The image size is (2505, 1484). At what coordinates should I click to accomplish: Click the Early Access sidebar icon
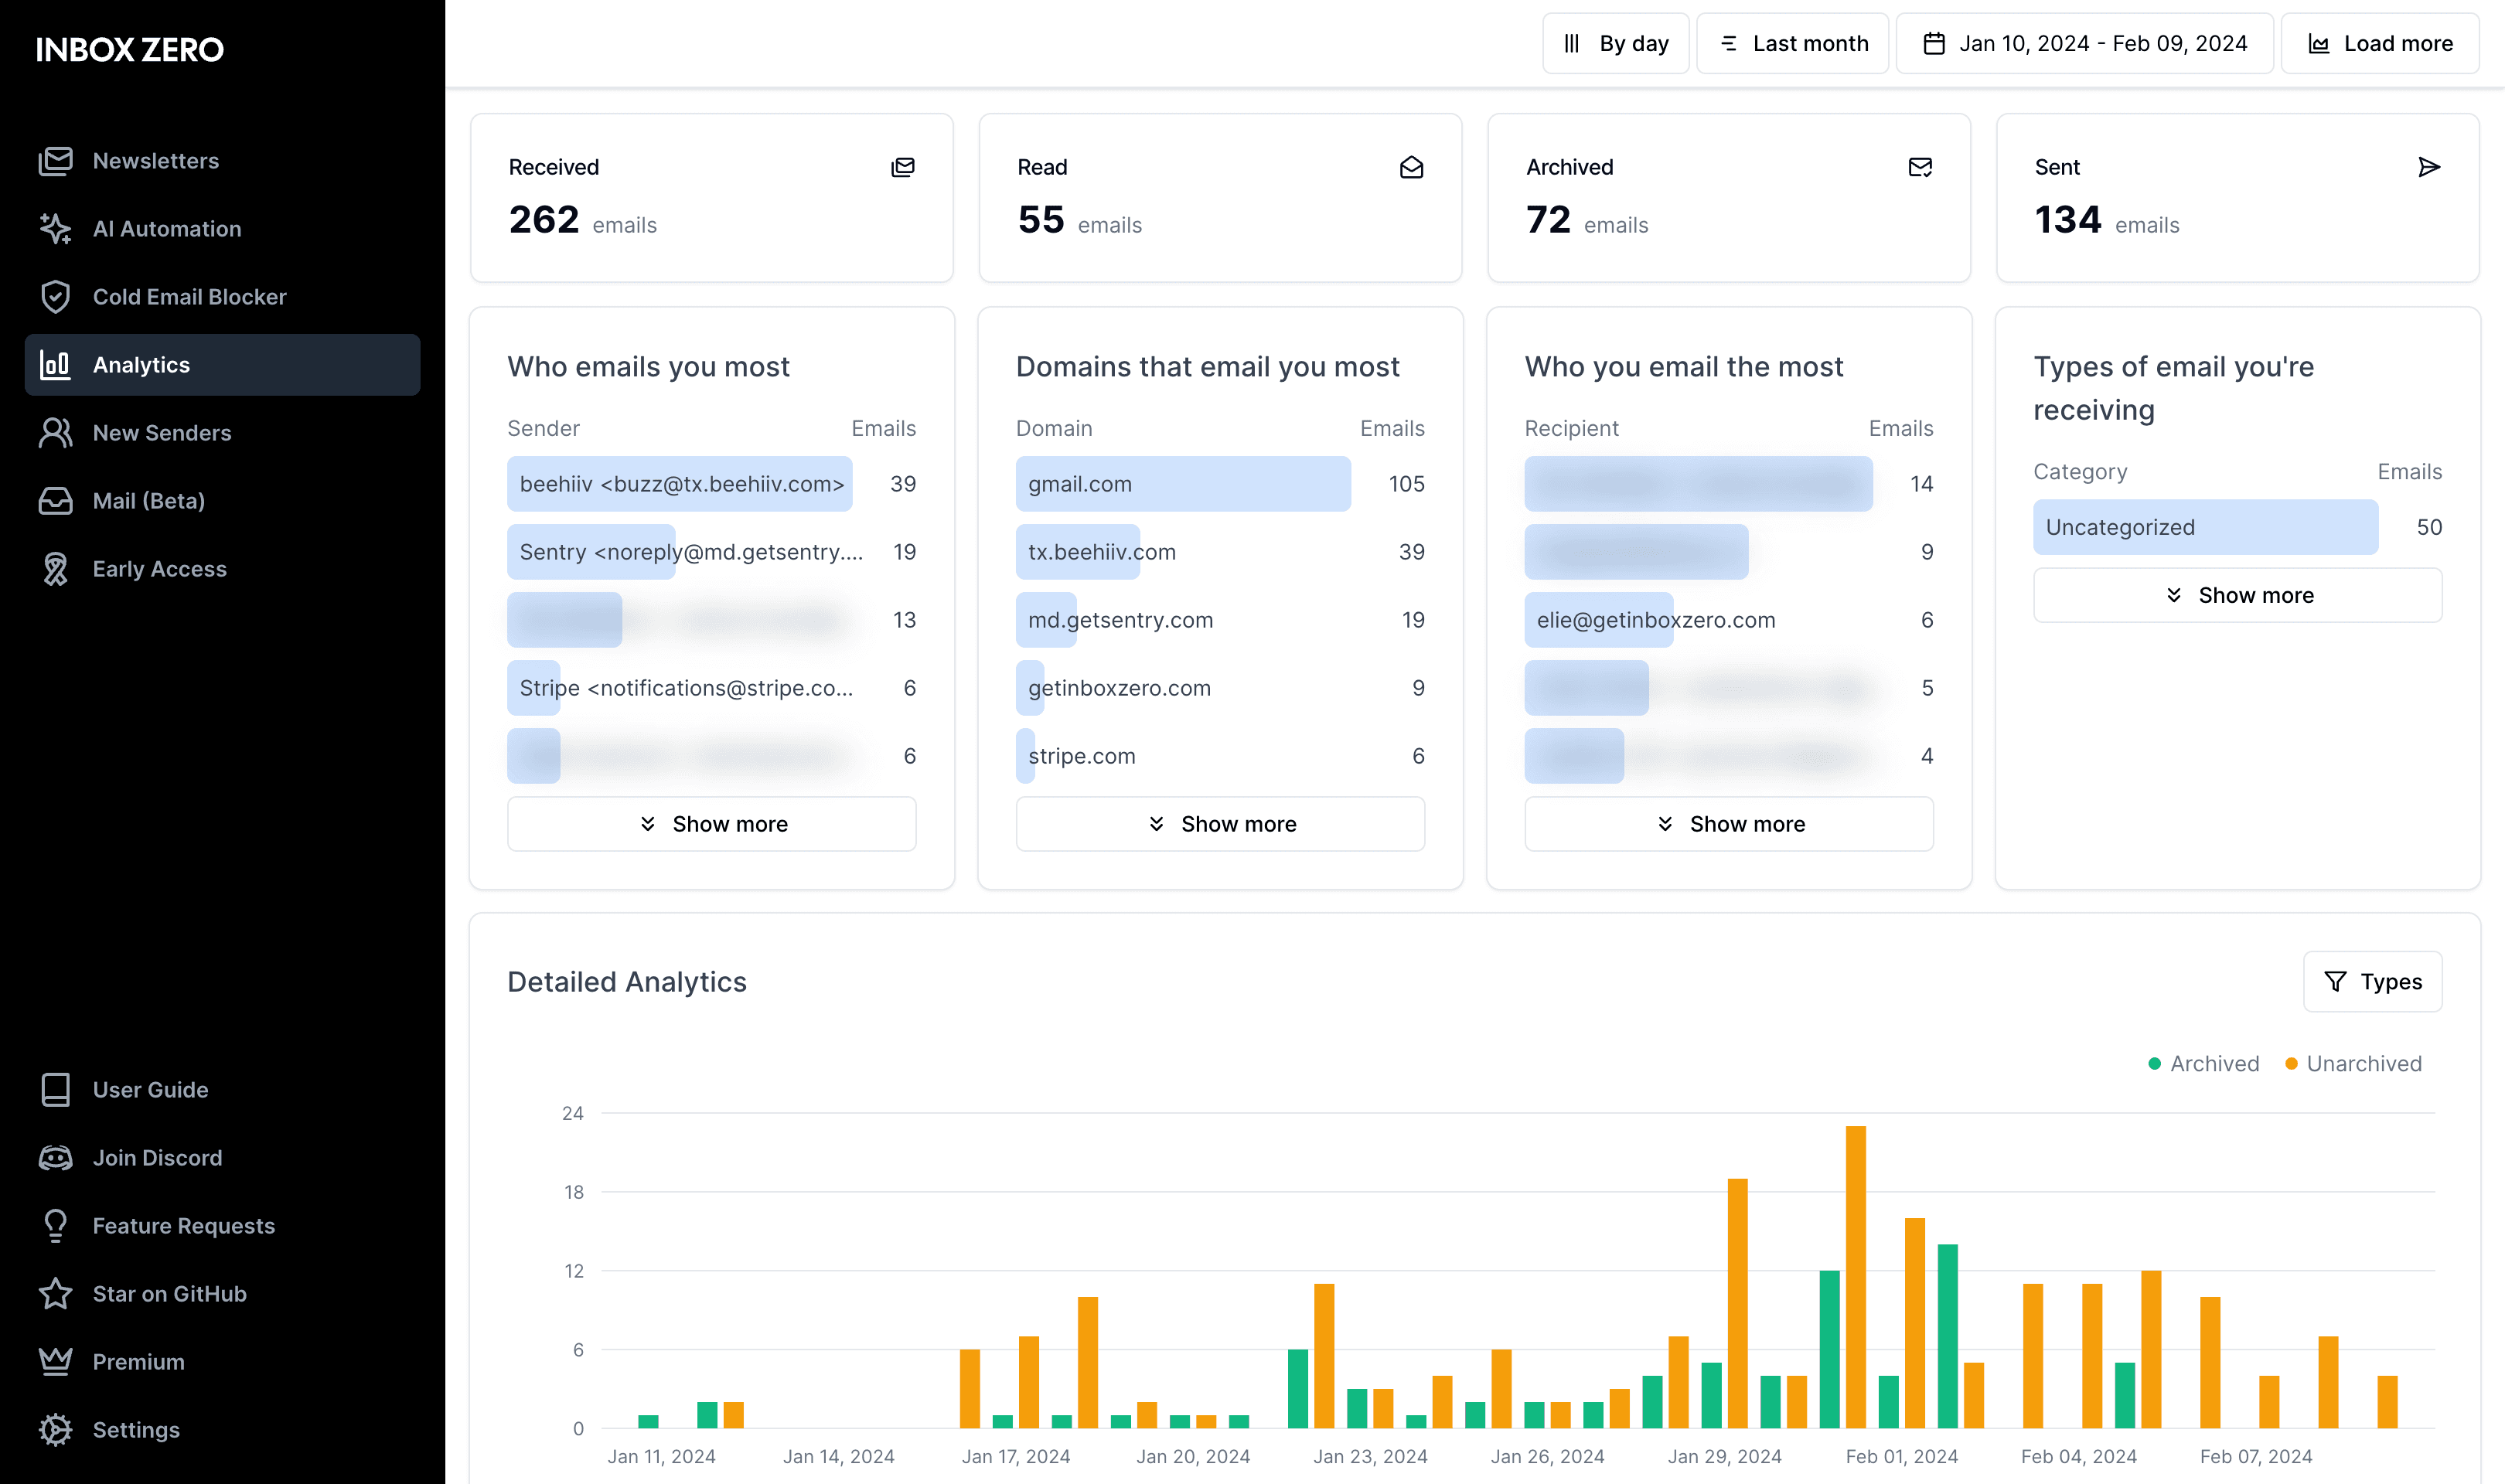(x=56, y=567)
